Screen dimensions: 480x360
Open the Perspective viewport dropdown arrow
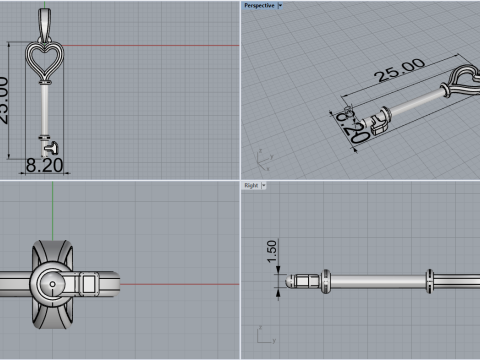[280, 6]
